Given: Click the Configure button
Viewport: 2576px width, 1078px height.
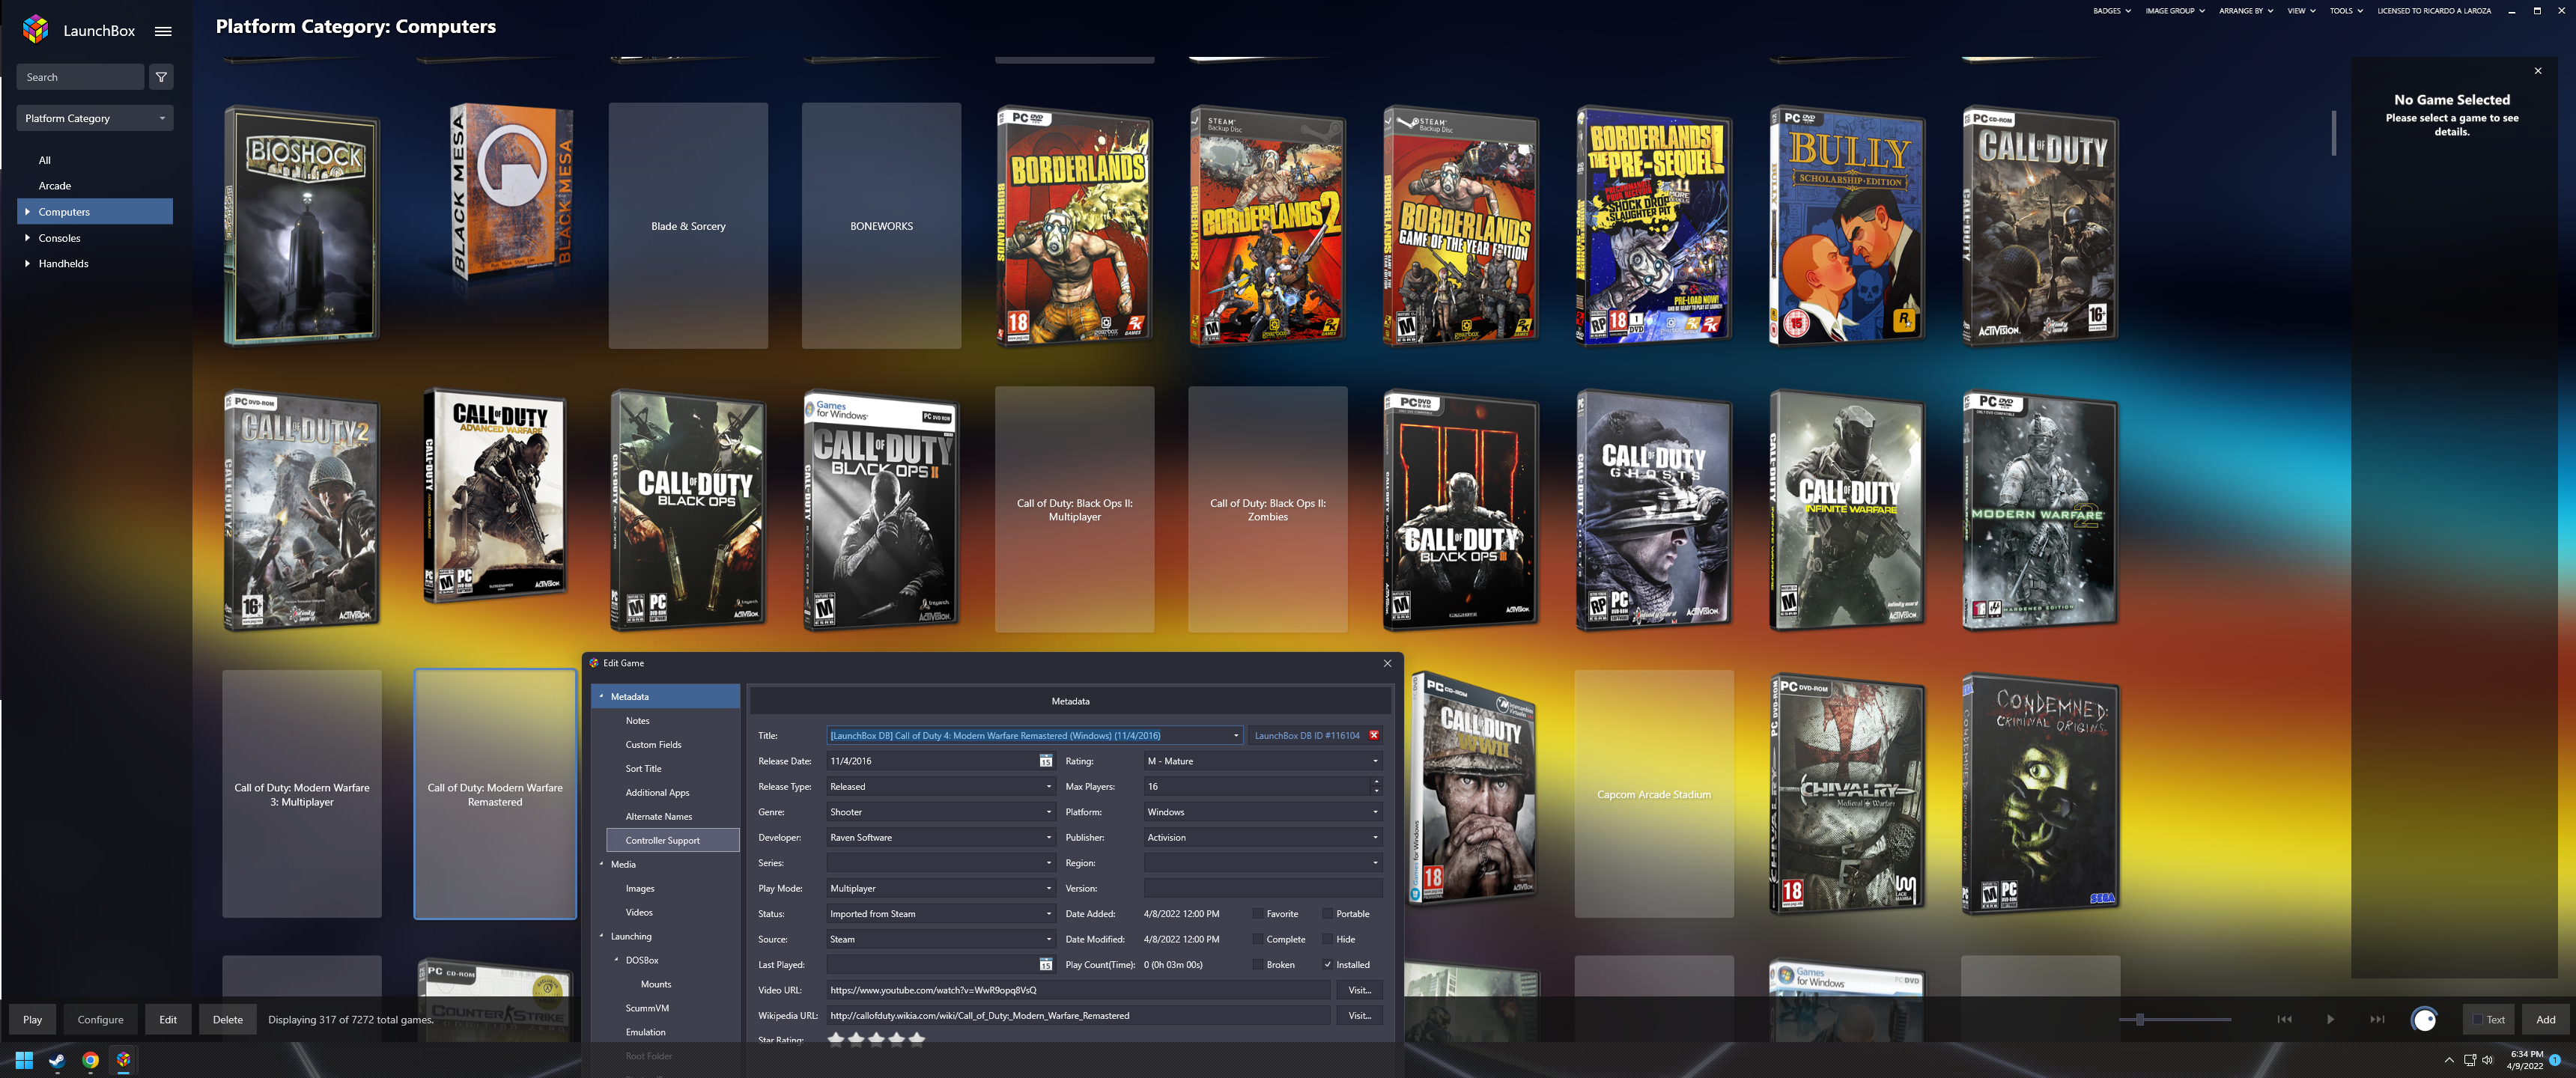Looking at the screenshot, I should pyautogui.click(x=101, y=1020).
